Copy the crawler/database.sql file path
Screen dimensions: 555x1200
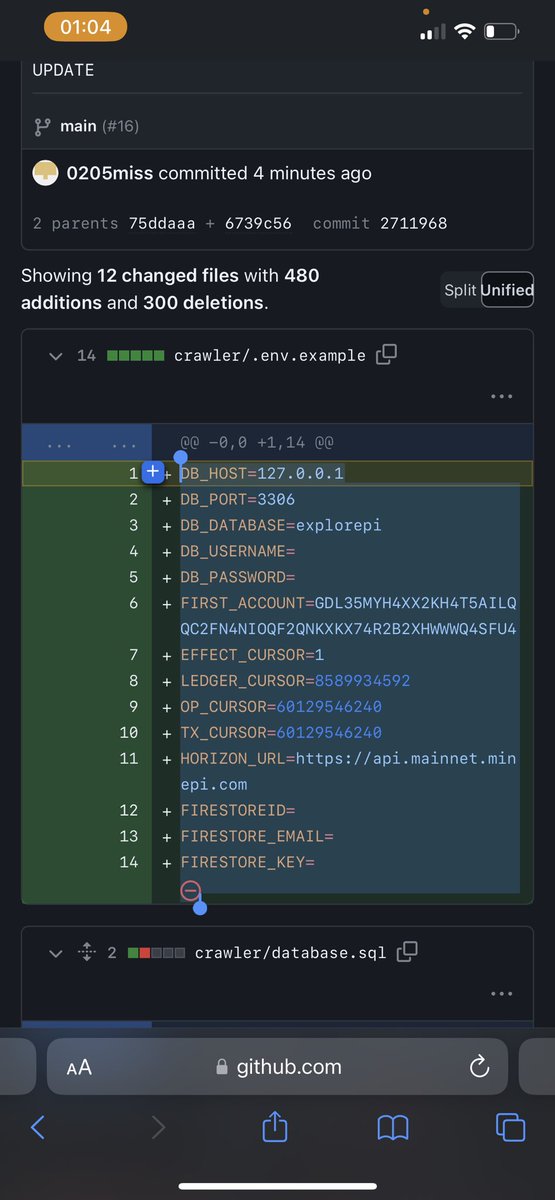[407, 952]
